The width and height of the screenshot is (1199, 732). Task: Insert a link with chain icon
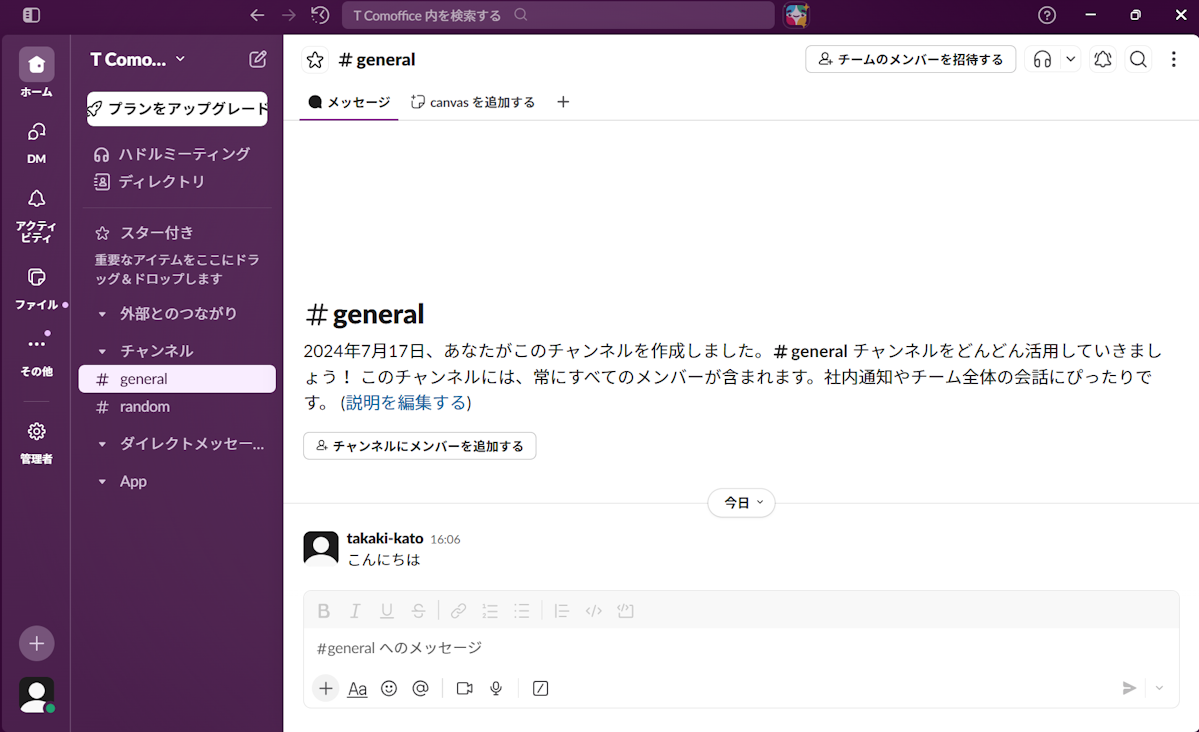[x=458, y=610]
